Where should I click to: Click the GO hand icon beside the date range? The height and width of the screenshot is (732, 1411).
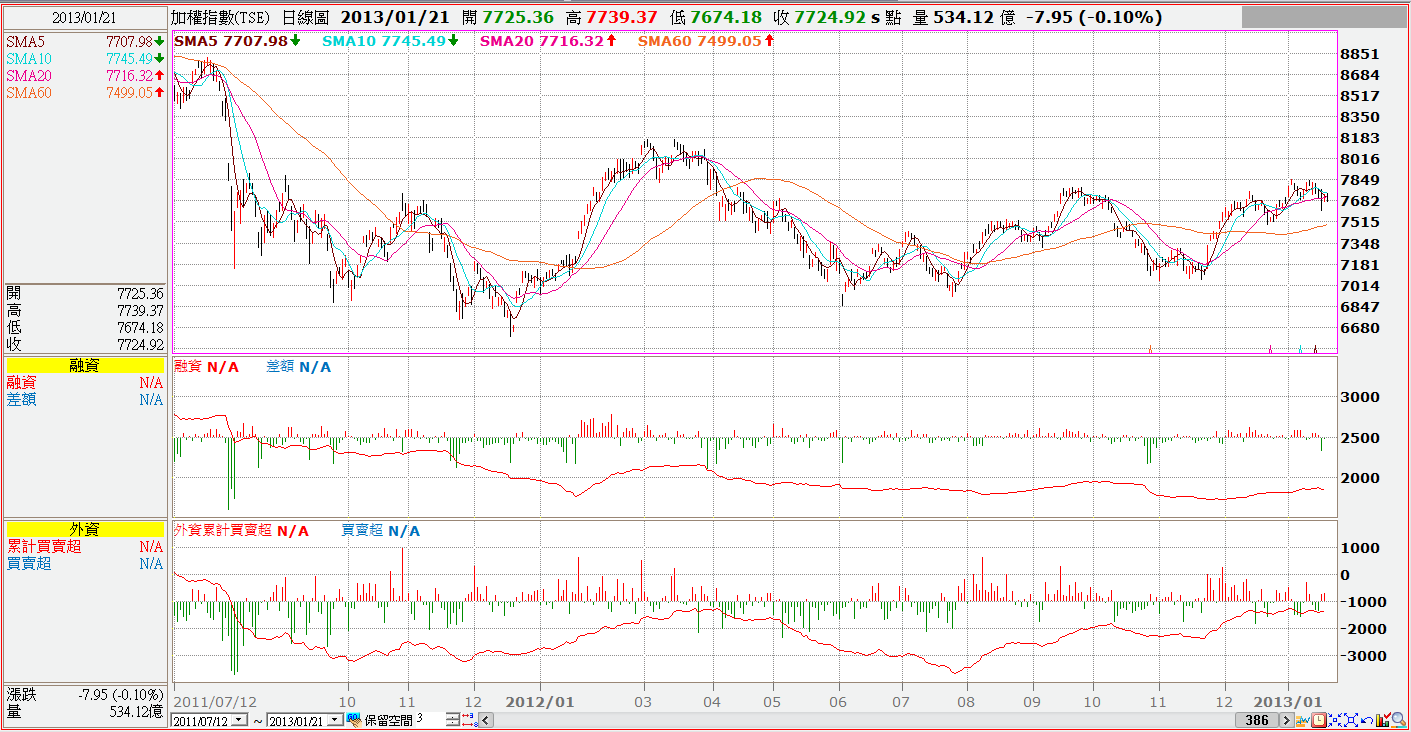pos(353,720)
